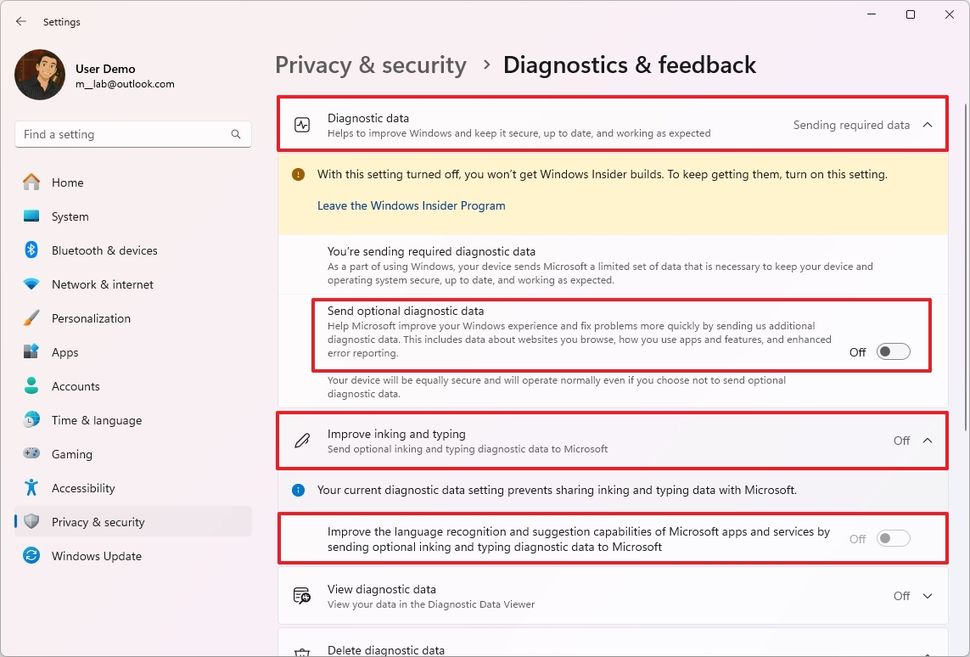
Task: Click the back arrow in Settings
Action: point(22,21)
